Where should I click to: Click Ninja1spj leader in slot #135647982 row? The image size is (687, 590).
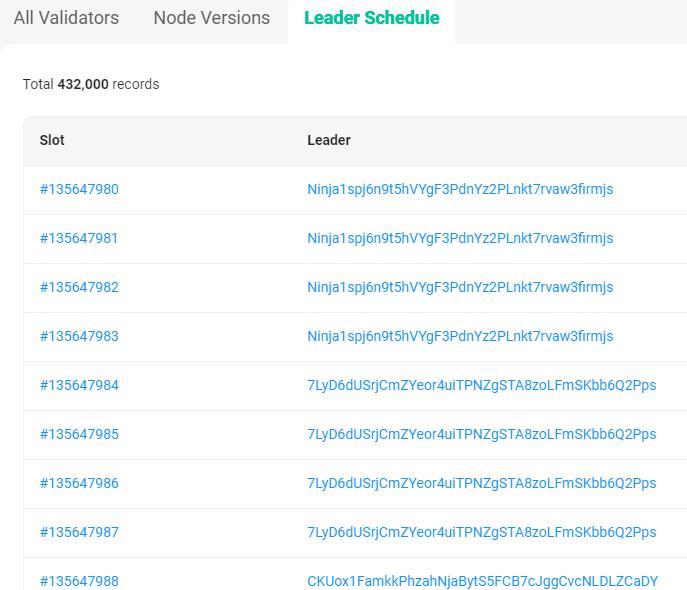460,287
